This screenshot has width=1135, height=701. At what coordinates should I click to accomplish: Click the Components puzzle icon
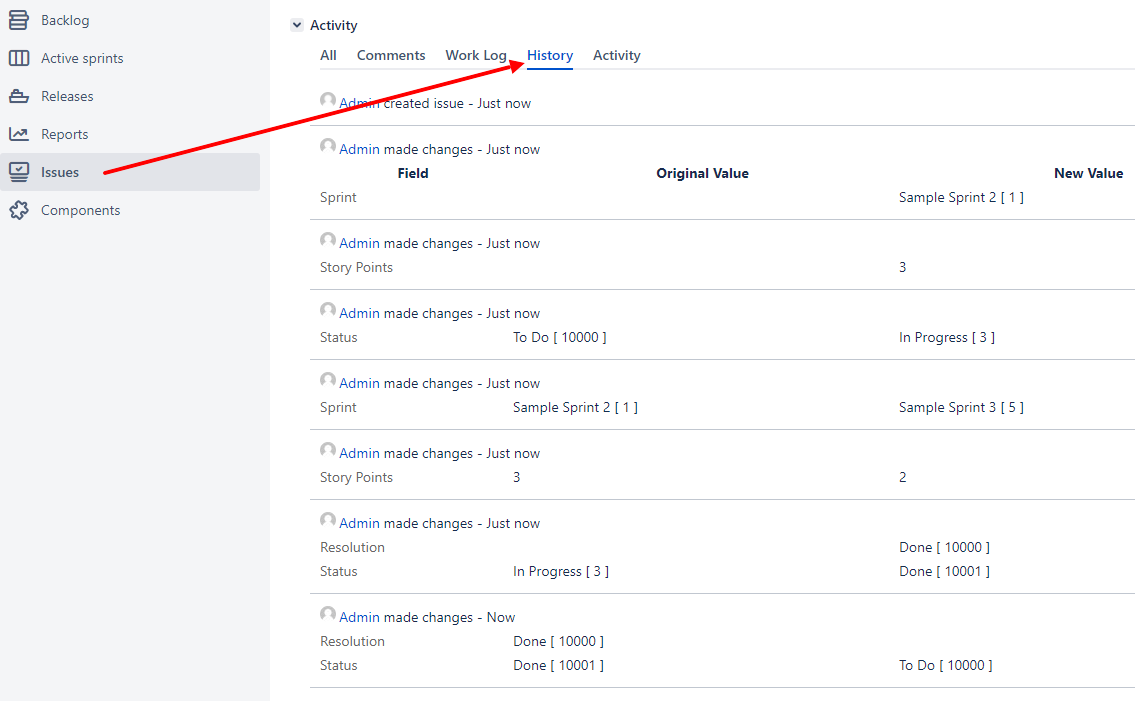click(x=19, y=210)
